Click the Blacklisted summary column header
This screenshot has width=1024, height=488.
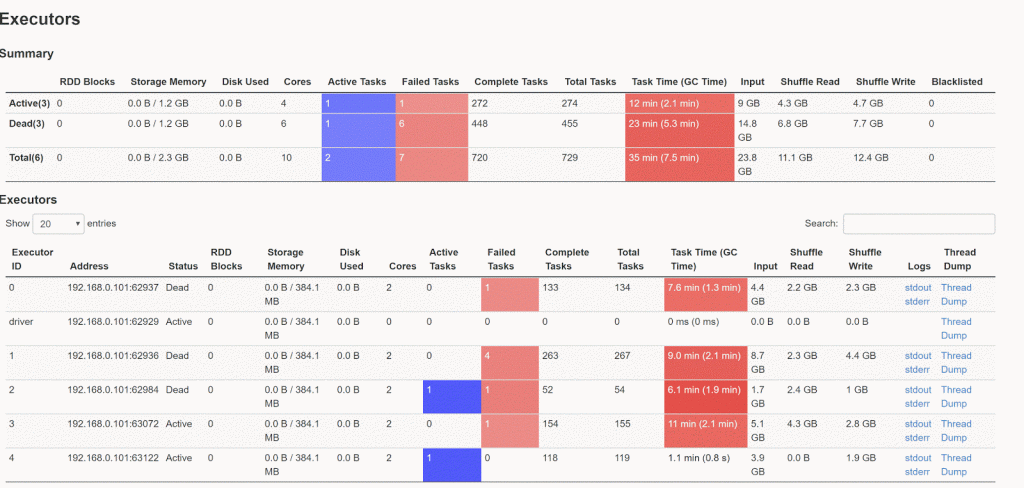[957, 82]
